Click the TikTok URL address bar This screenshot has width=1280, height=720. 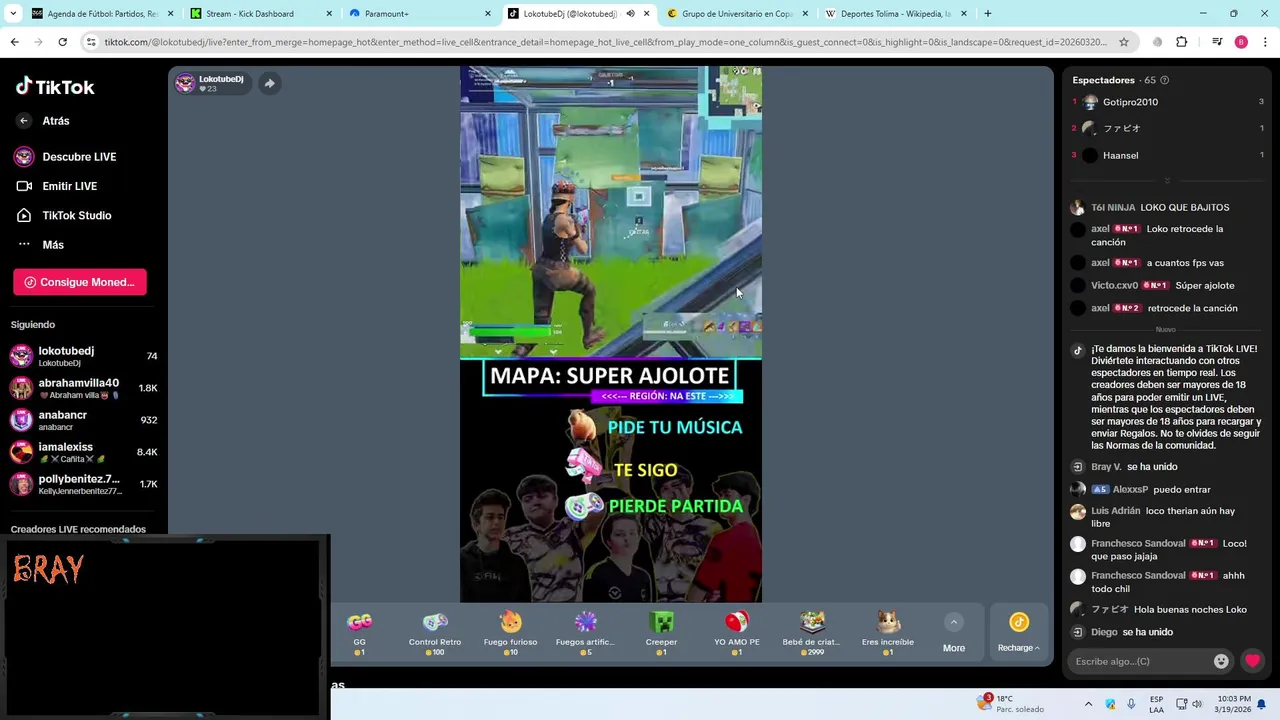pos(605,42)
